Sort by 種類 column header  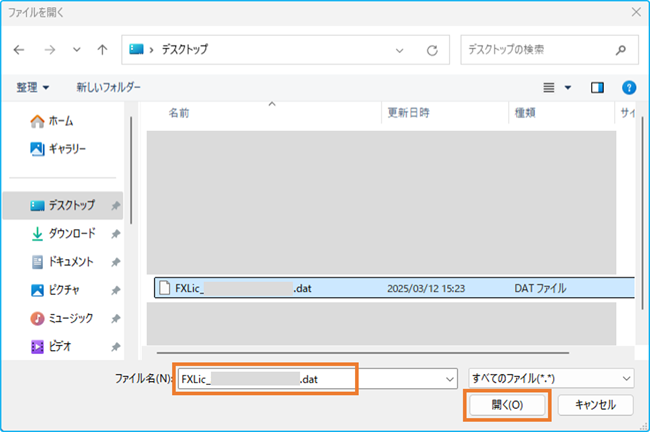click(x=525, y=113)
